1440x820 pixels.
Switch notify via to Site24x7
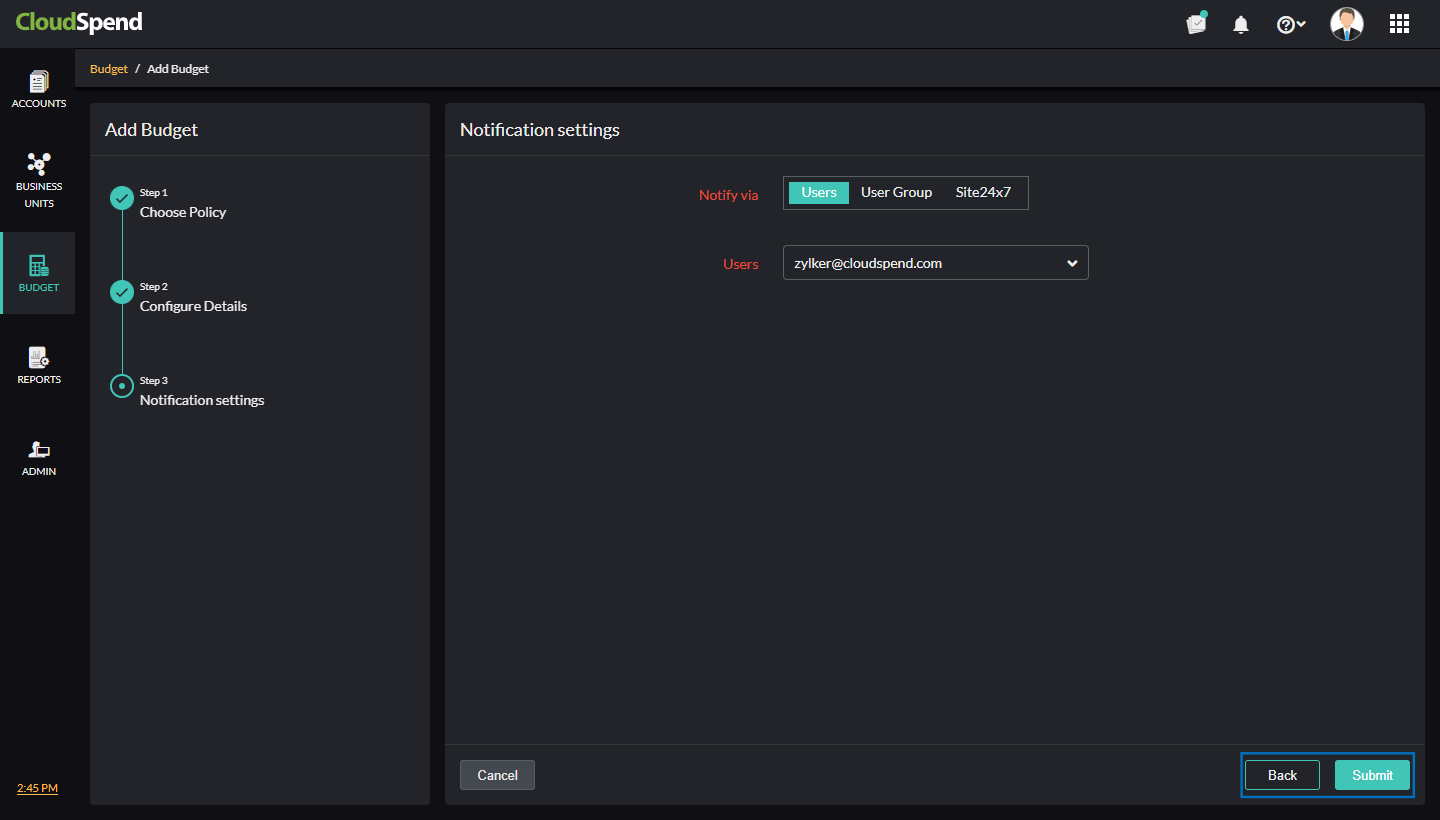pos(983,193)
